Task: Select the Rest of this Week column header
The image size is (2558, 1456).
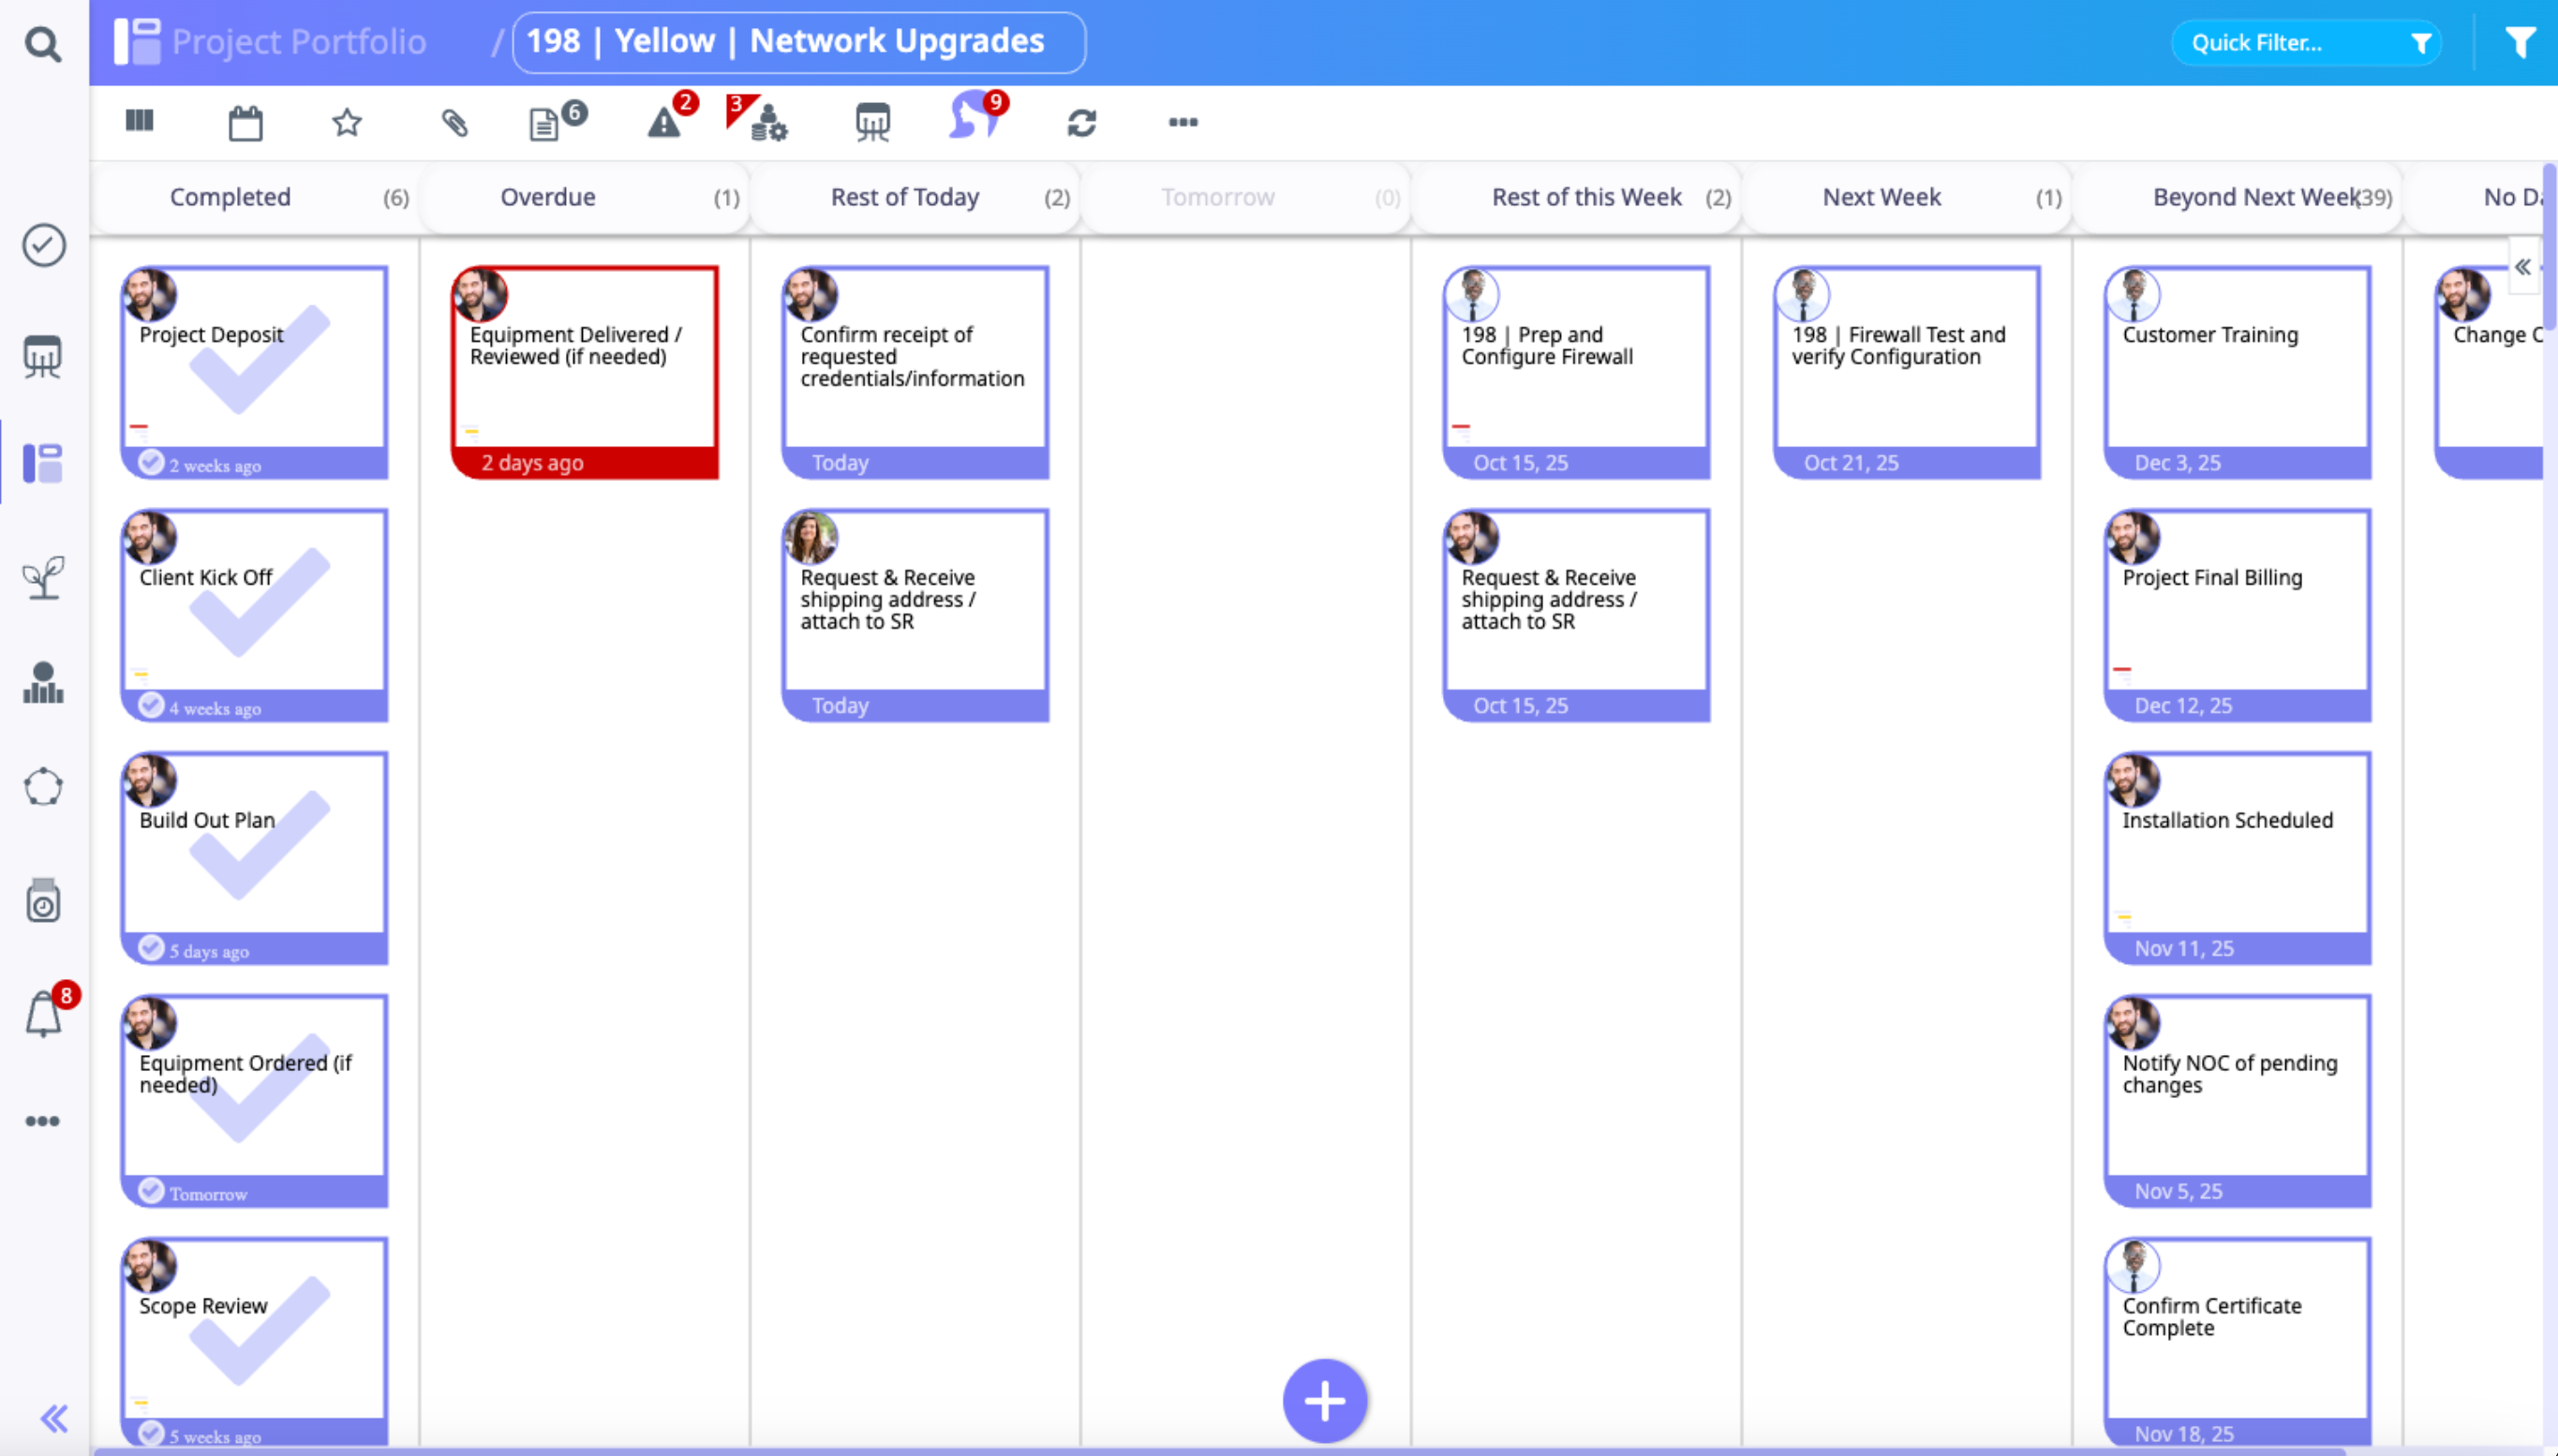Action: [1586, 197]
